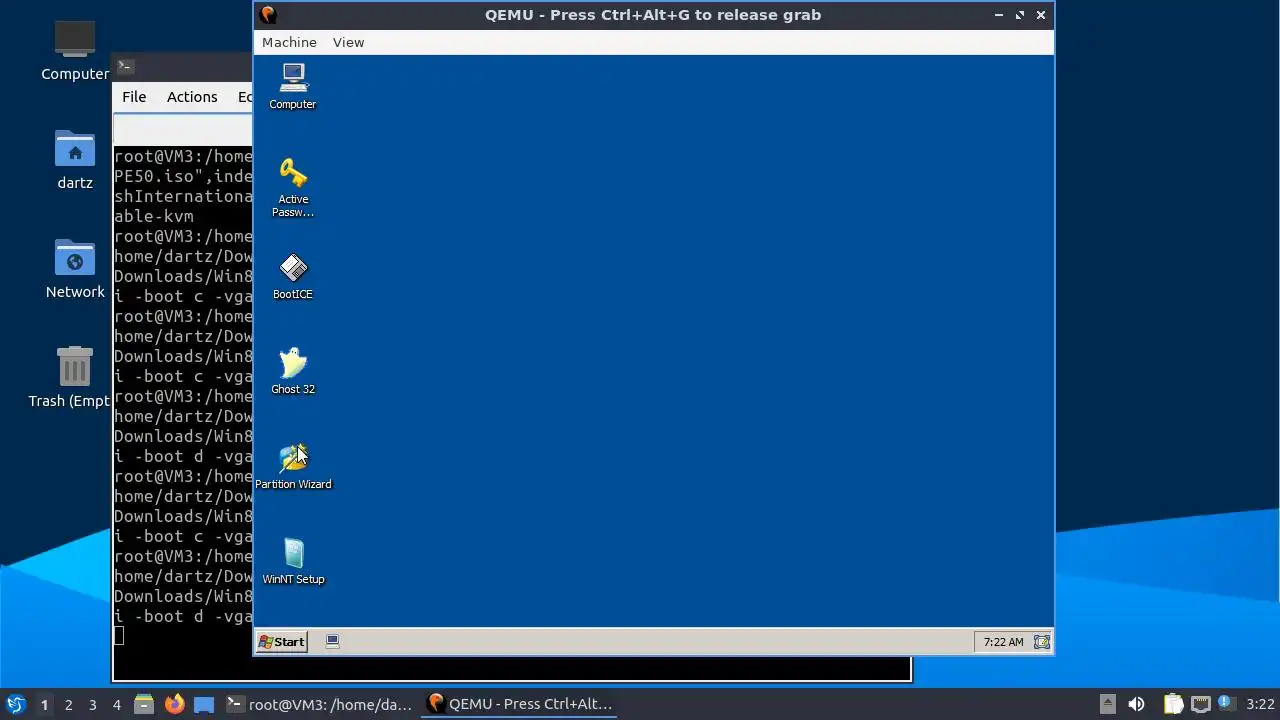Switch to workspace 2
1280x720 pixels.
68,704
